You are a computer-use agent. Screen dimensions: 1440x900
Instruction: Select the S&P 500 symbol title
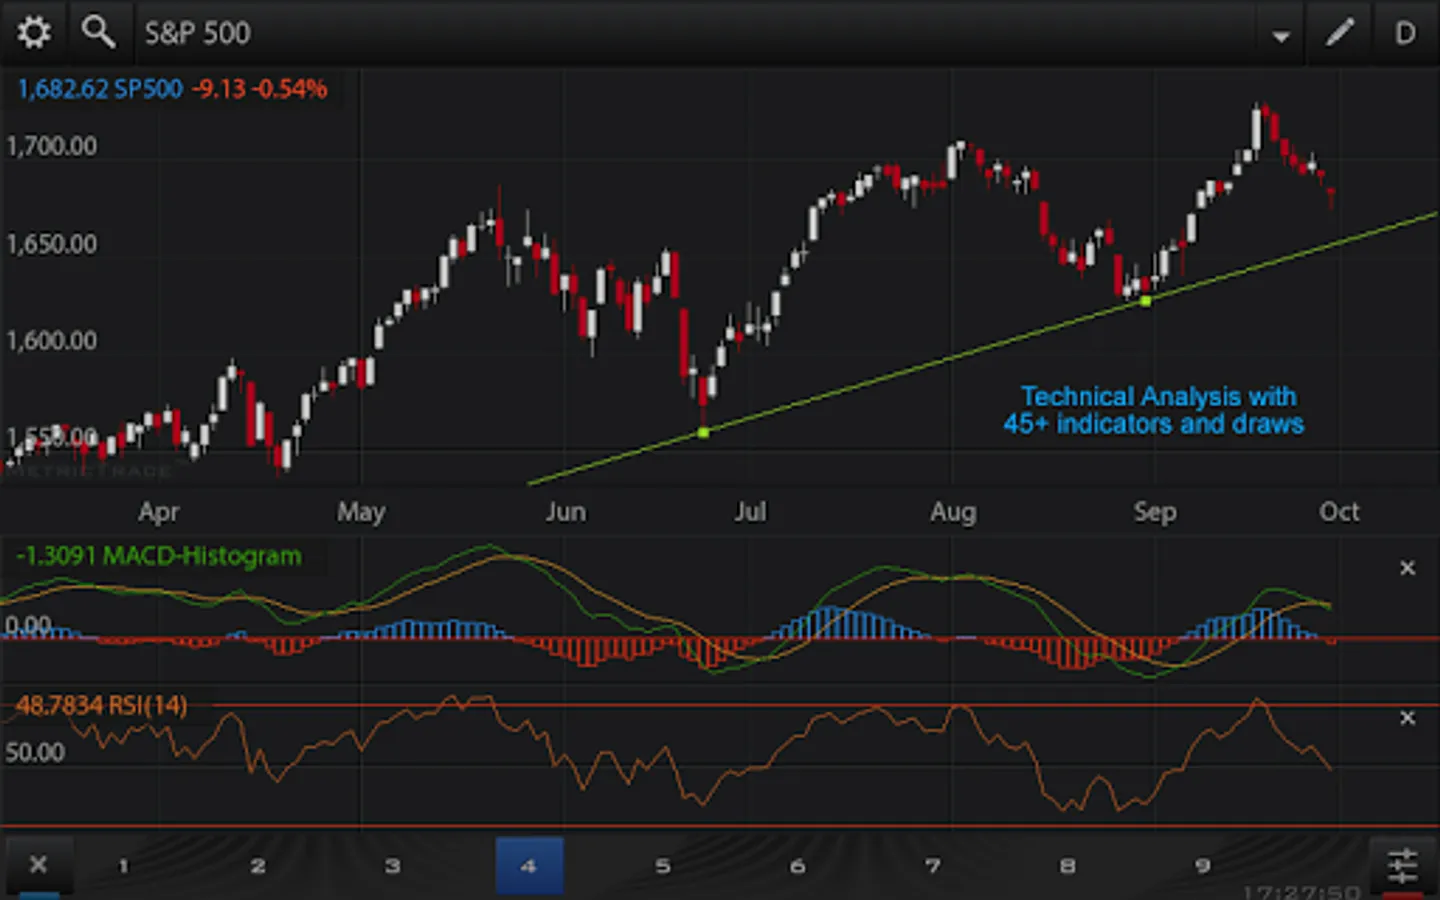coord(197,33)
